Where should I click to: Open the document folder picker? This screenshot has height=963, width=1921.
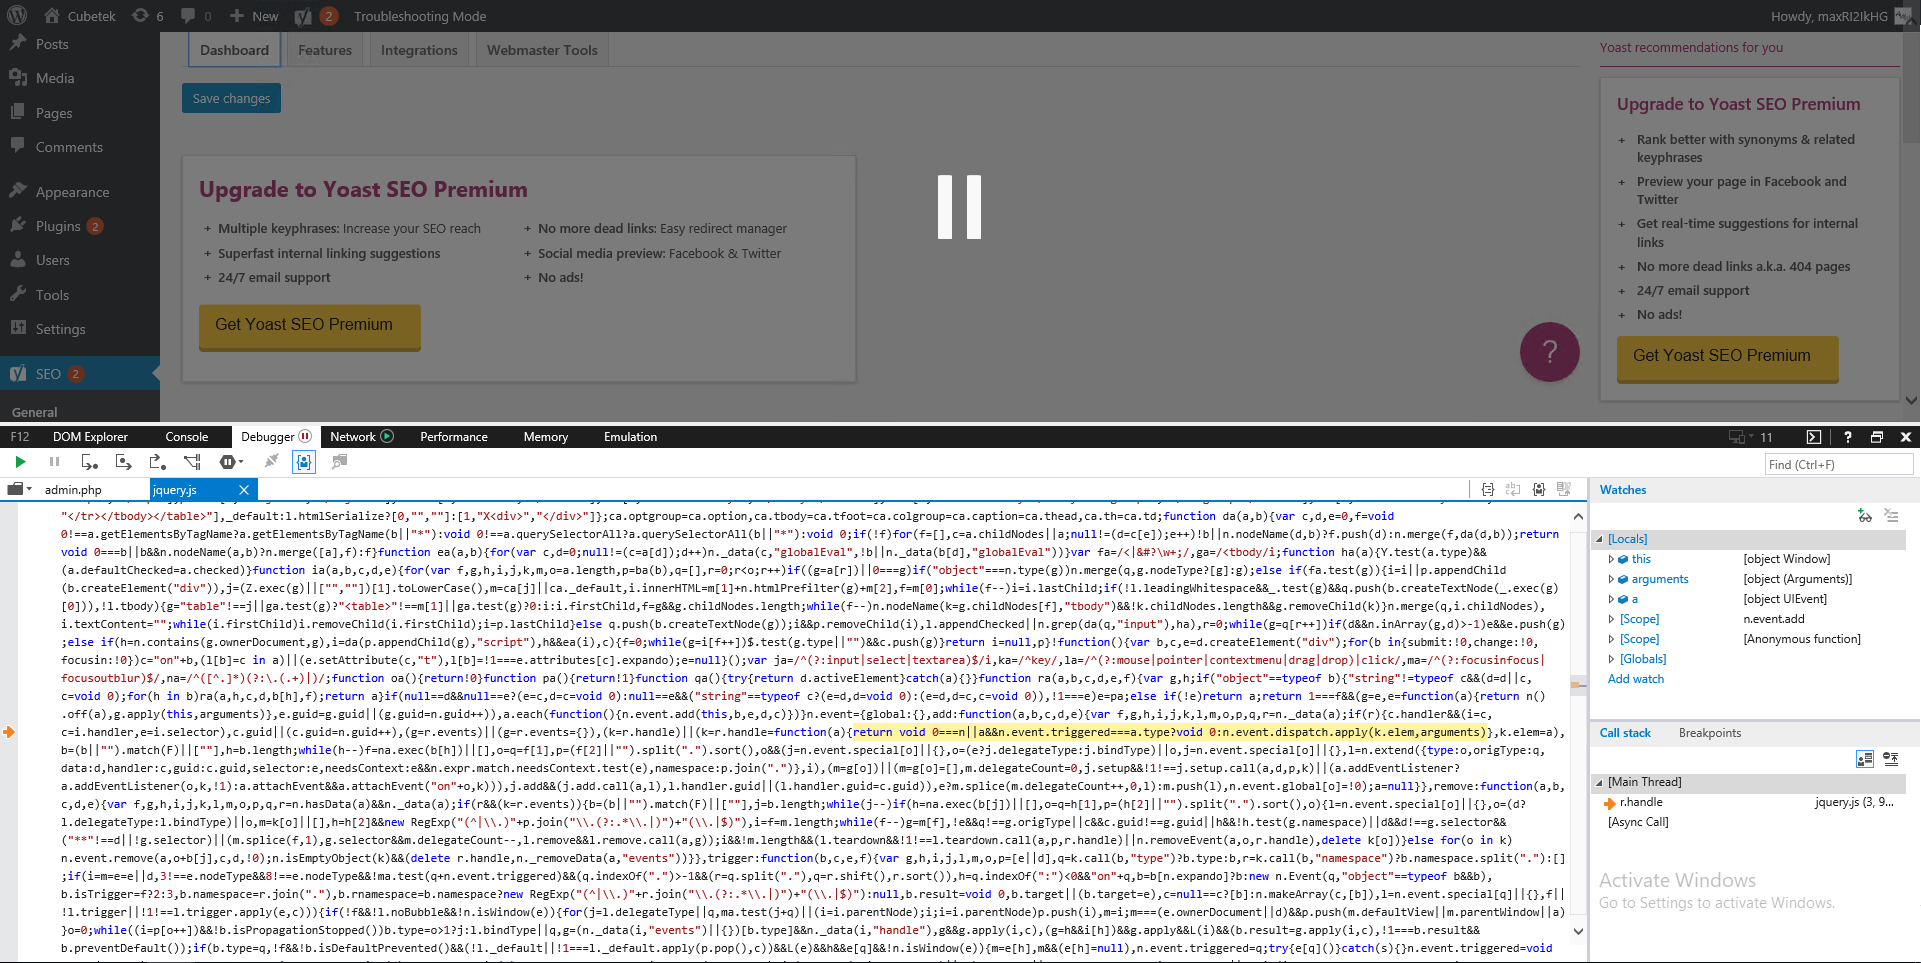point(20,489)
